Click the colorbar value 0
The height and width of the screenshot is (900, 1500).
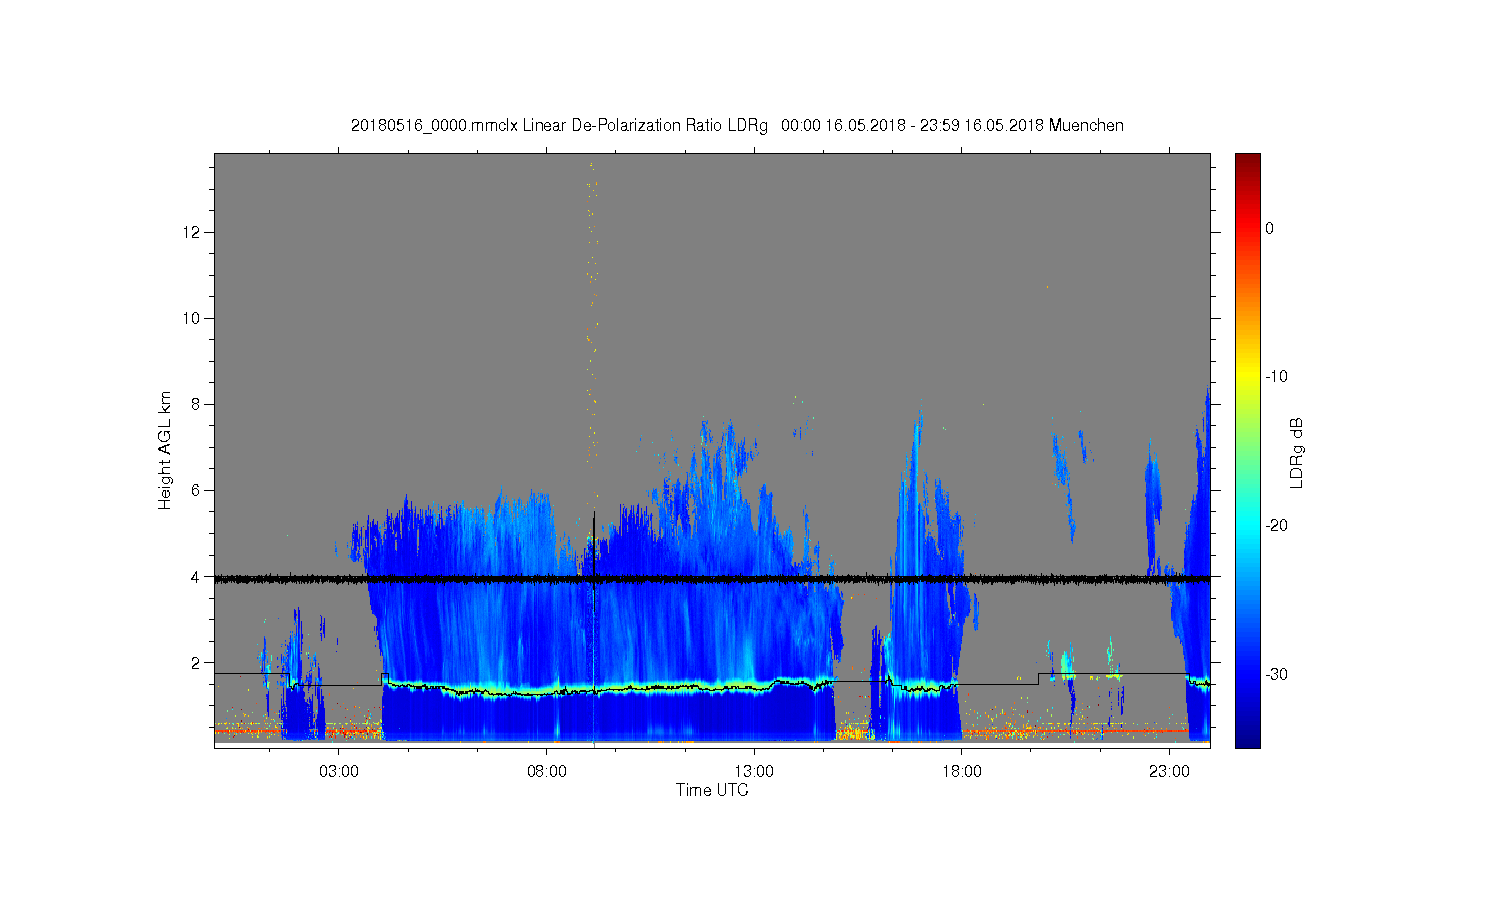1270,228
